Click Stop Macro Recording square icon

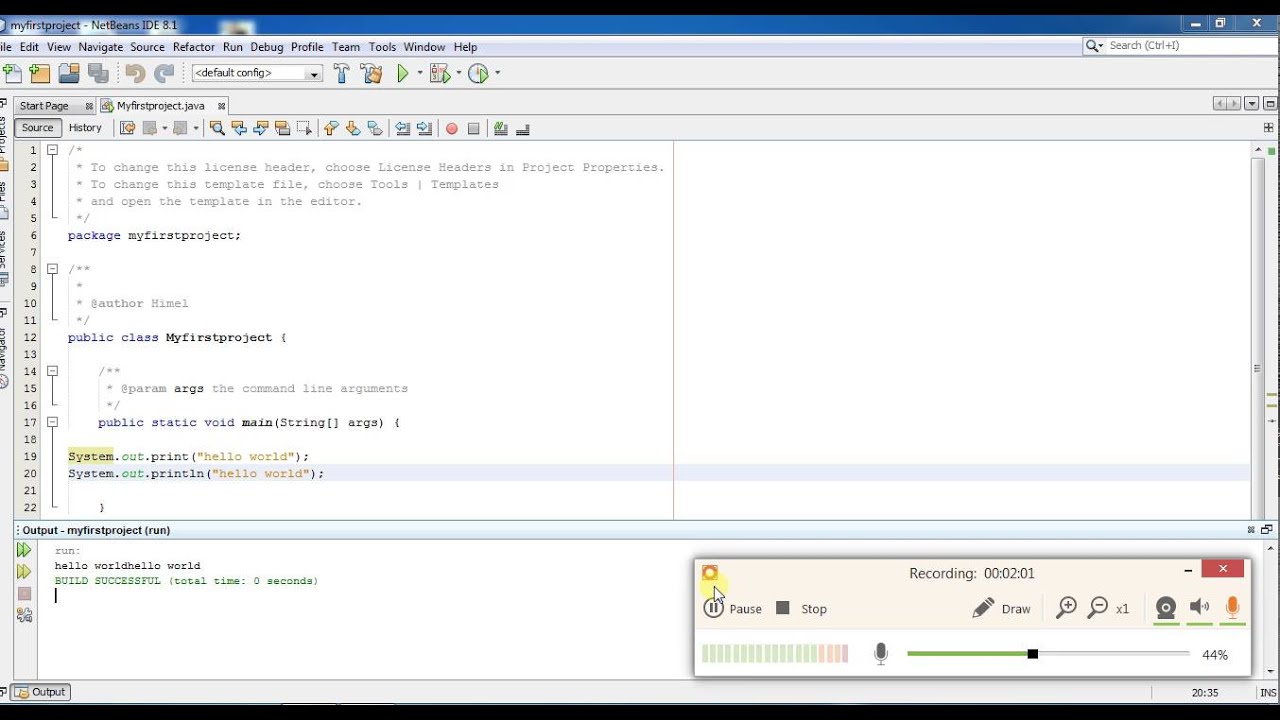(x=474, y=128)
